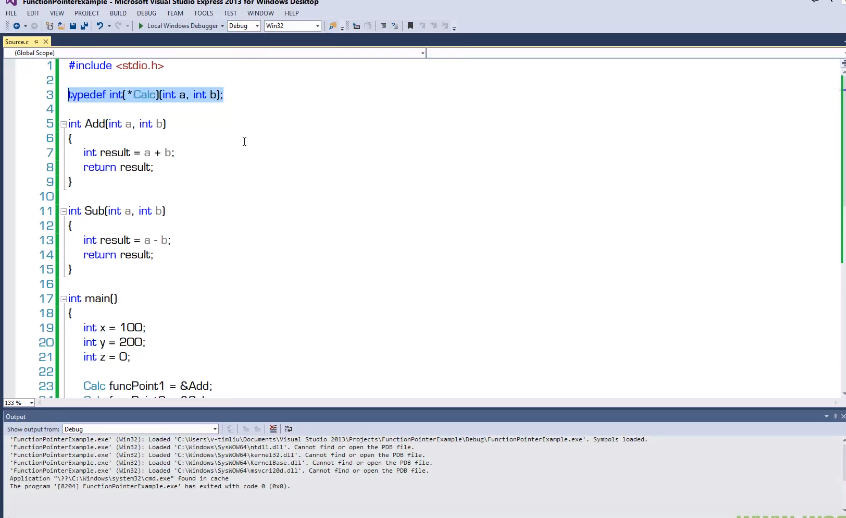Image resolution: width=846 pixels, height=518 pixels.
Task: Click the '#include <stdio.h>' line
Action: click(116, 65)
